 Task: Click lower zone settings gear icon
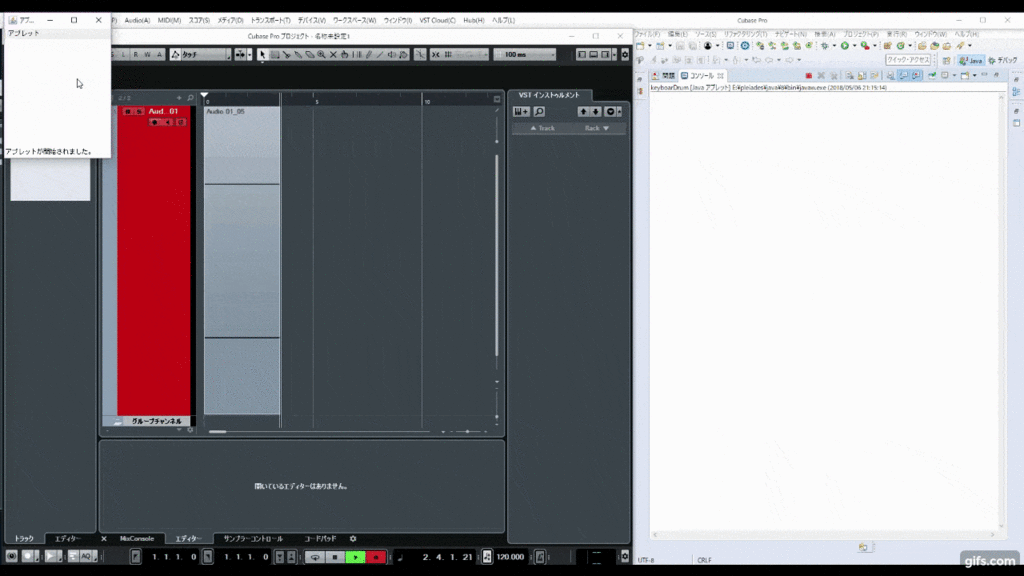[353, 539]
